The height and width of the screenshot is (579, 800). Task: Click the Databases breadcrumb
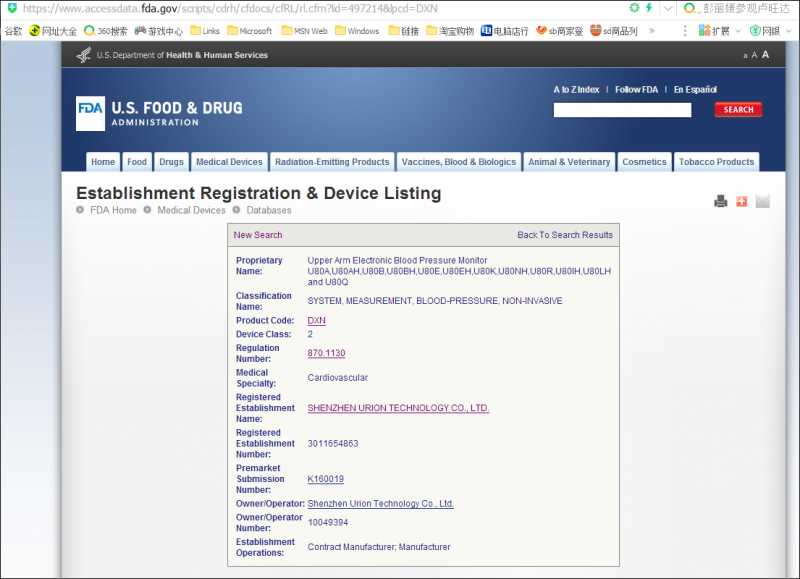[x=269, y=210]
